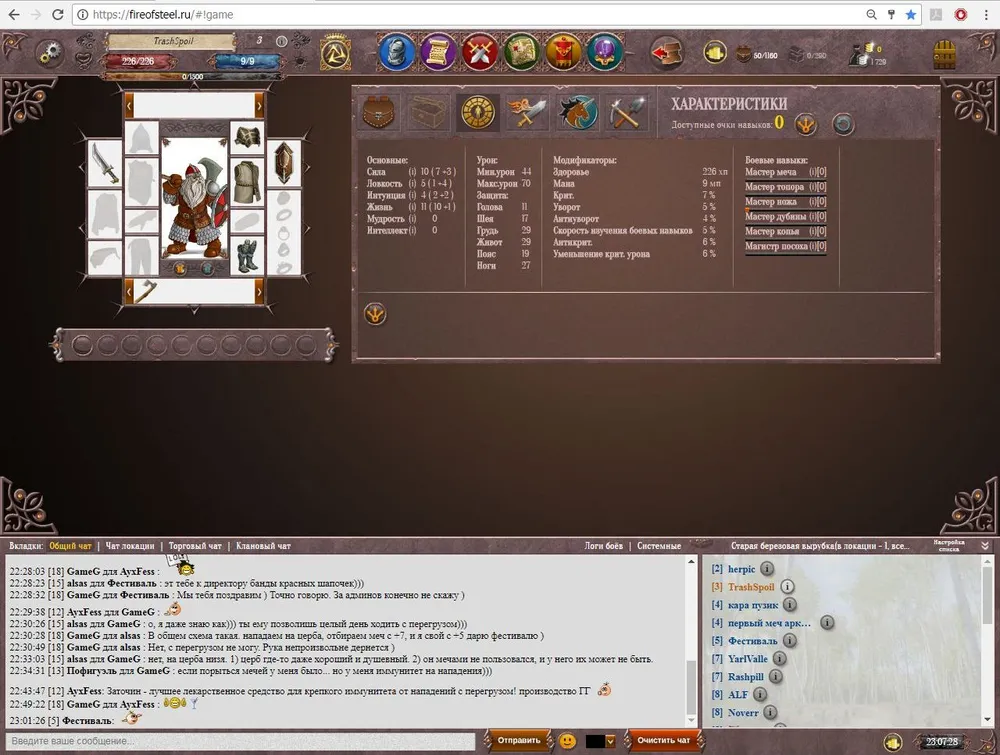Screen dimensions: 1000x755
Task: Click info icon next to Фестиваль
Action: pos(790,640)
